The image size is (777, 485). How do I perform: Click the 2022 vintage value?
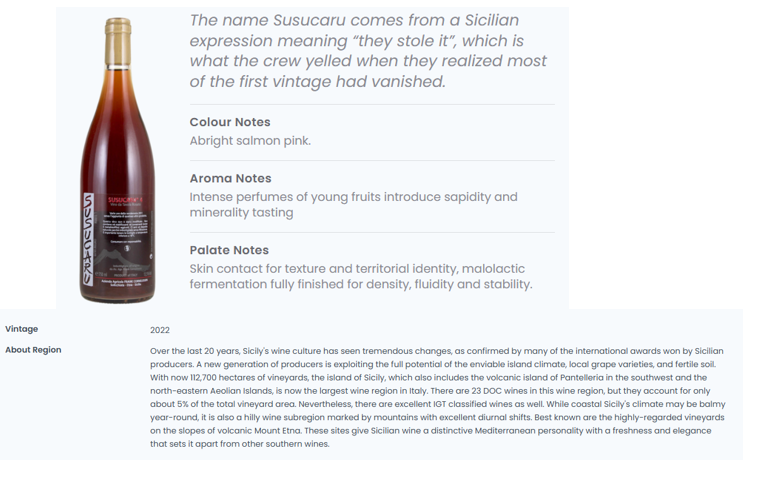click(x=160, y=330)
